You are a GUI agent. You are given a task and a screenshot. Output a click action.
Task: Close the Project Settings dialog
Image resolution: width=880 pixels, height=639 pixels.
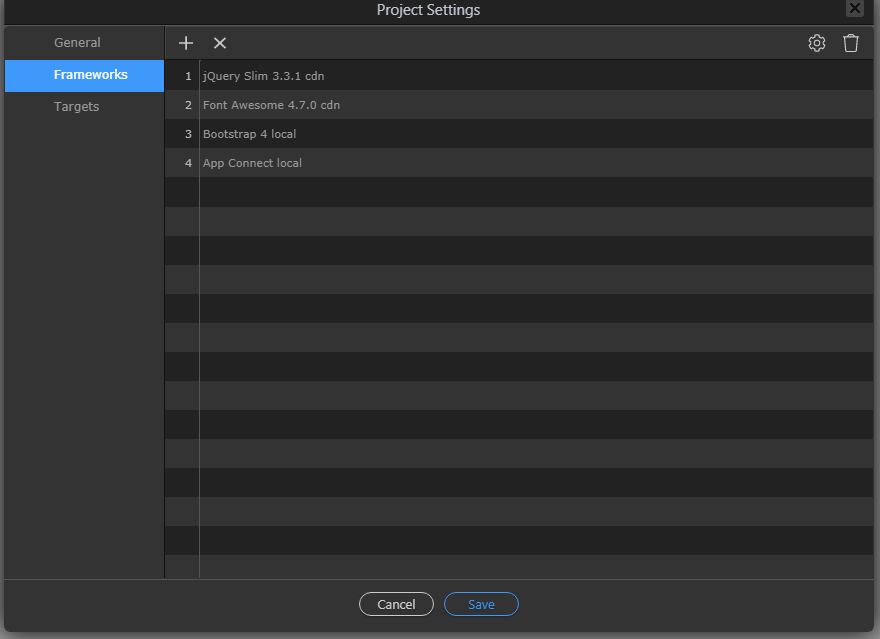click(855, 8)
